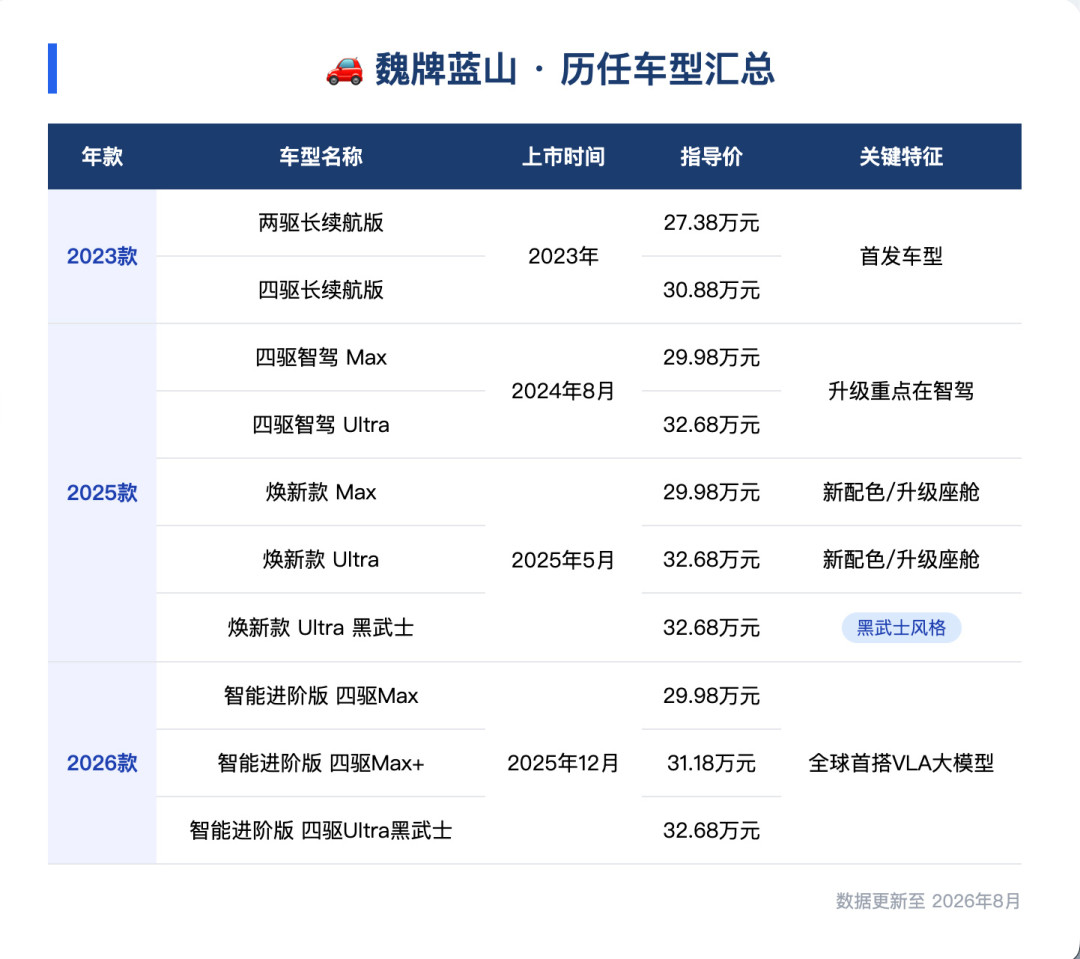Click the 31.18万元 price cell
The width and height of the screenshot is (1080, 959).
(712, 763)
